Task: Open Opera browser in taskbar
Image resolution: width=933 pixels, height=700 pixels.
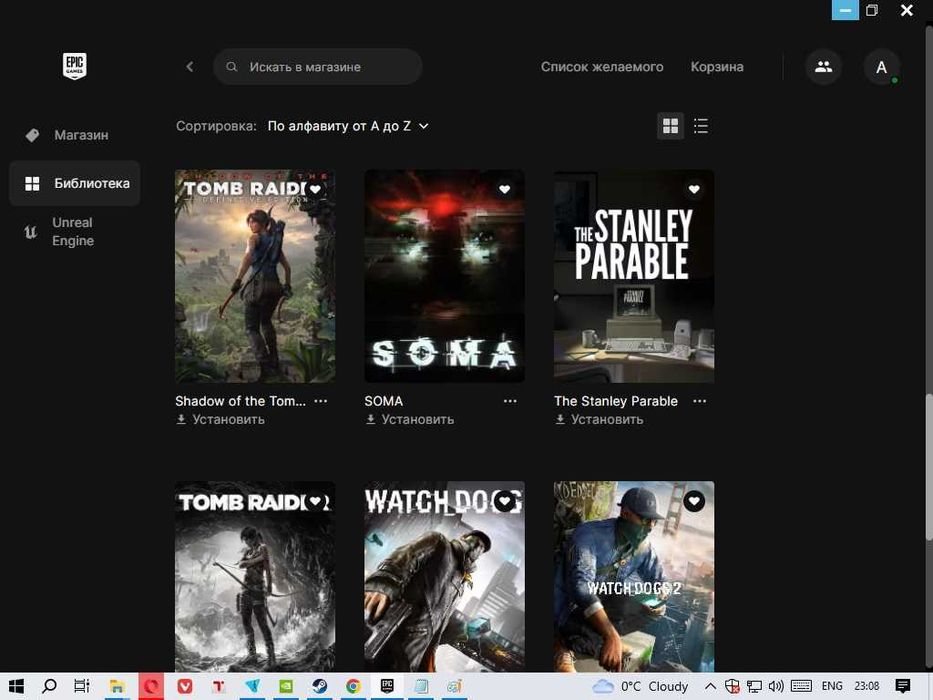Action: tap(151, 687)
